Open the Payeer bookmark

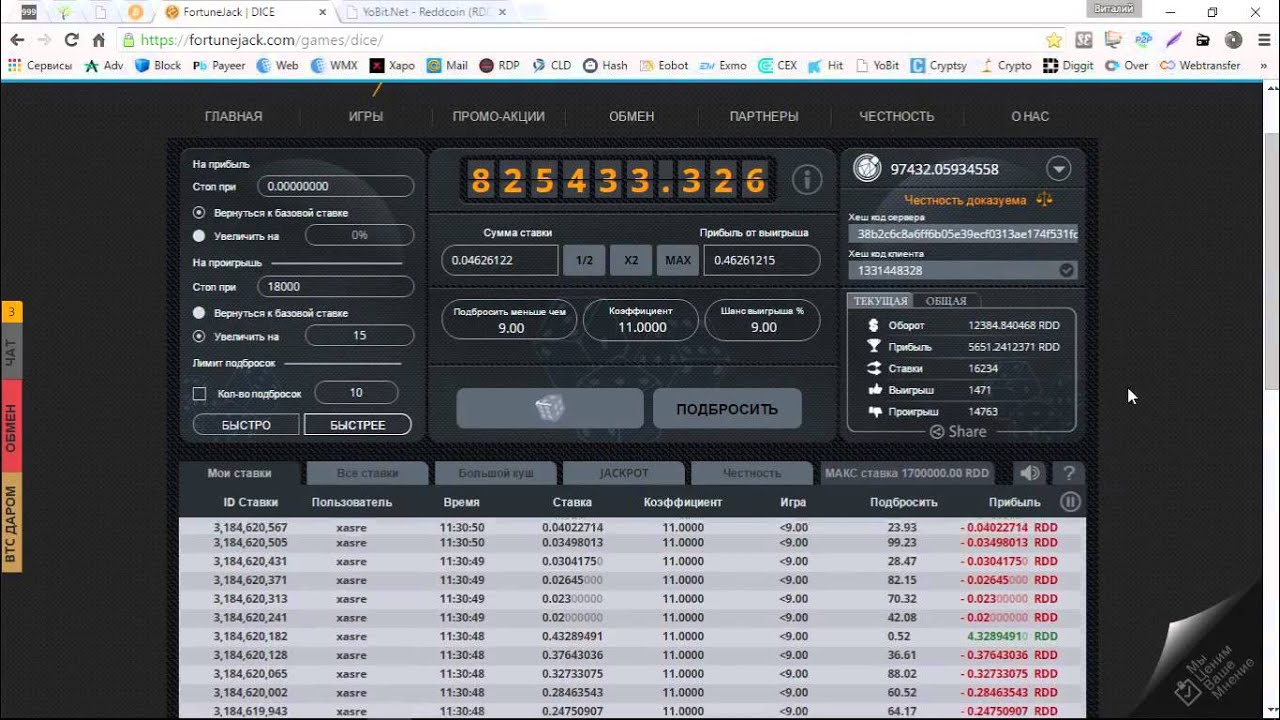point(219,65)
